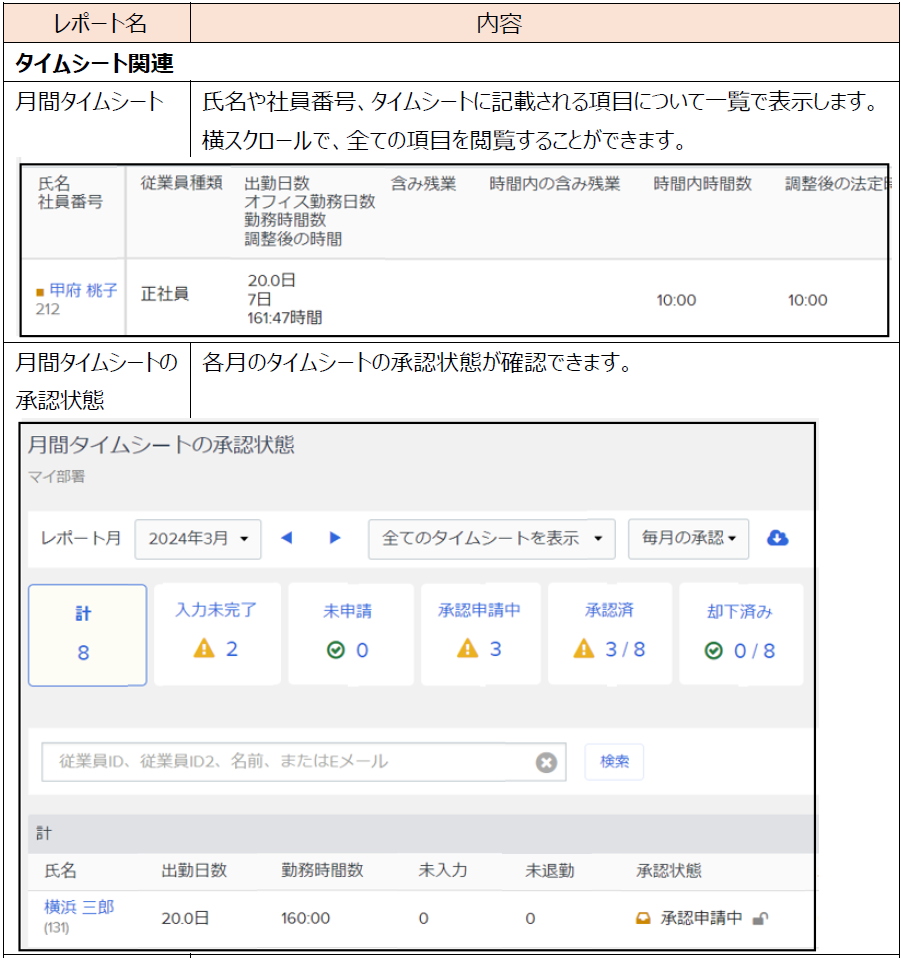This screenshot has width=901, height=958.
Task: Open employee link 甲府 桃子
Action: (83, 290)
